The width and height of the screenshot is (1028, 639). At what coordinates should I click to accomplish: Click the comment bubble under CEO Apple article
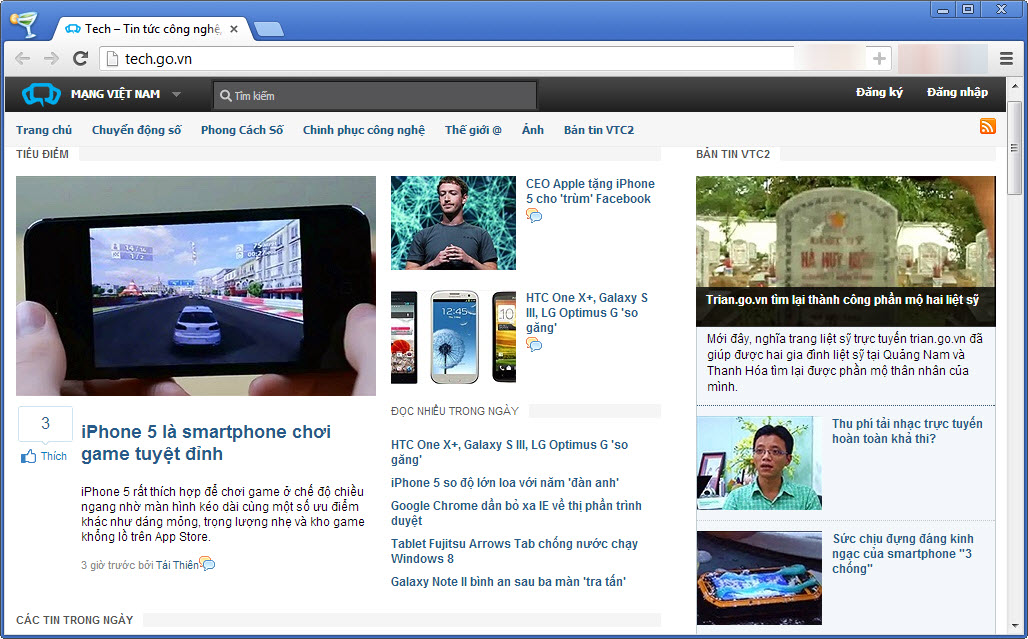(x=534, y=216)
